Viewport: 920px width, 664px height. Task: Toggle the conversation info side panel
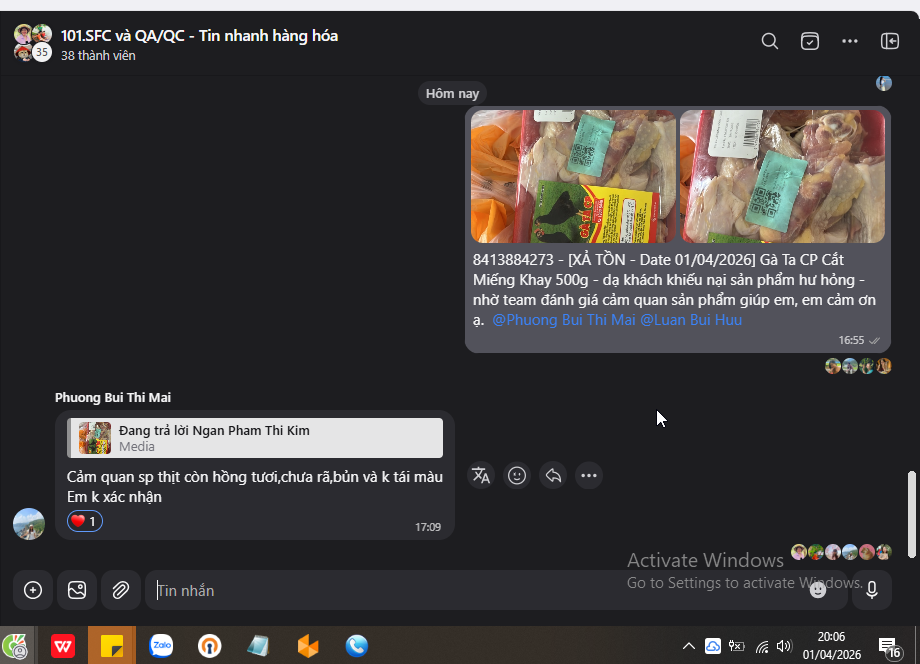pyautogui.click(x=889, y=41)
